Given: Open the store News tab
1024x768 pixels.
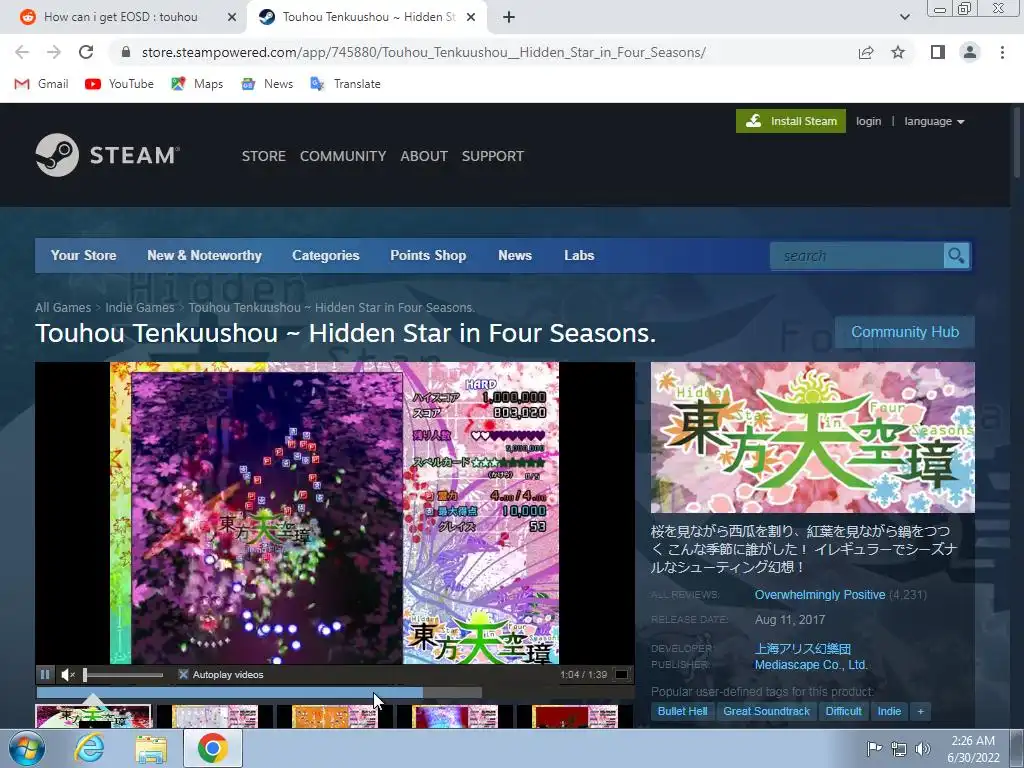Looking at the screenshot, I should coord(515,255).
